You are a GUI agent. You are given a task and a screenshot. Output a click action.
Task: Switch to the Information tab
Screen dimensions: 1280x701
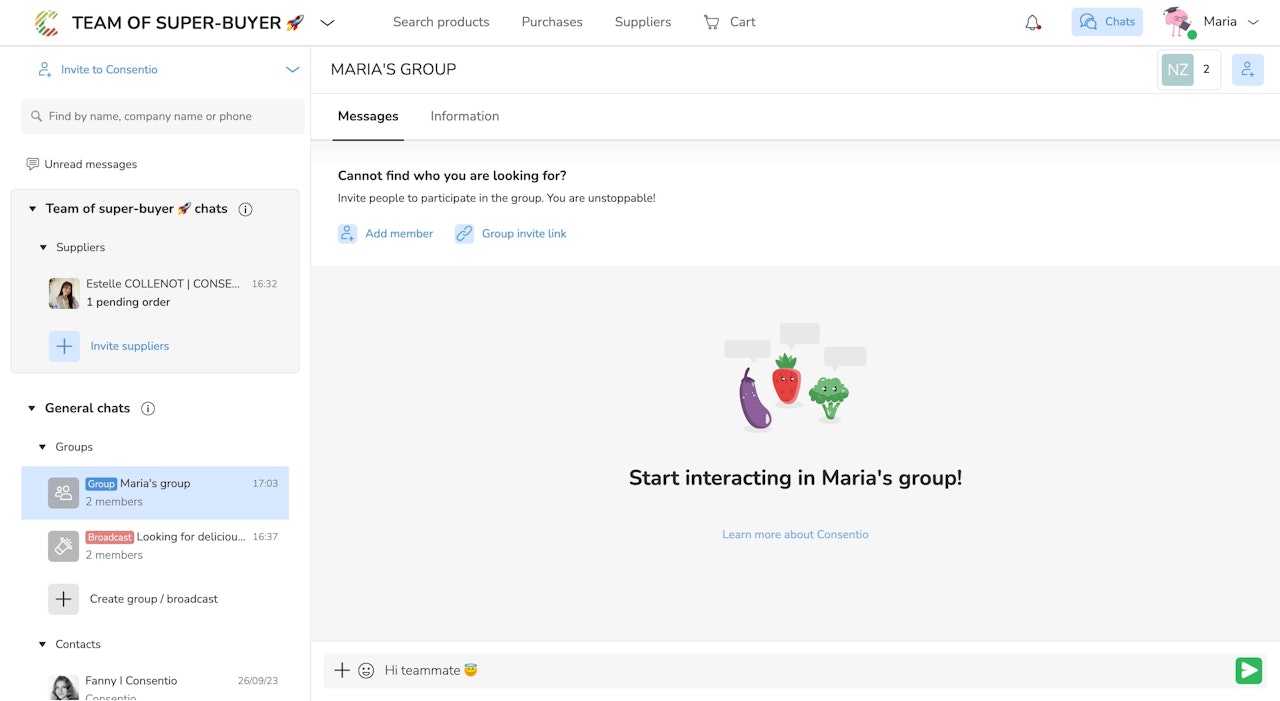[x=464, y=117]
